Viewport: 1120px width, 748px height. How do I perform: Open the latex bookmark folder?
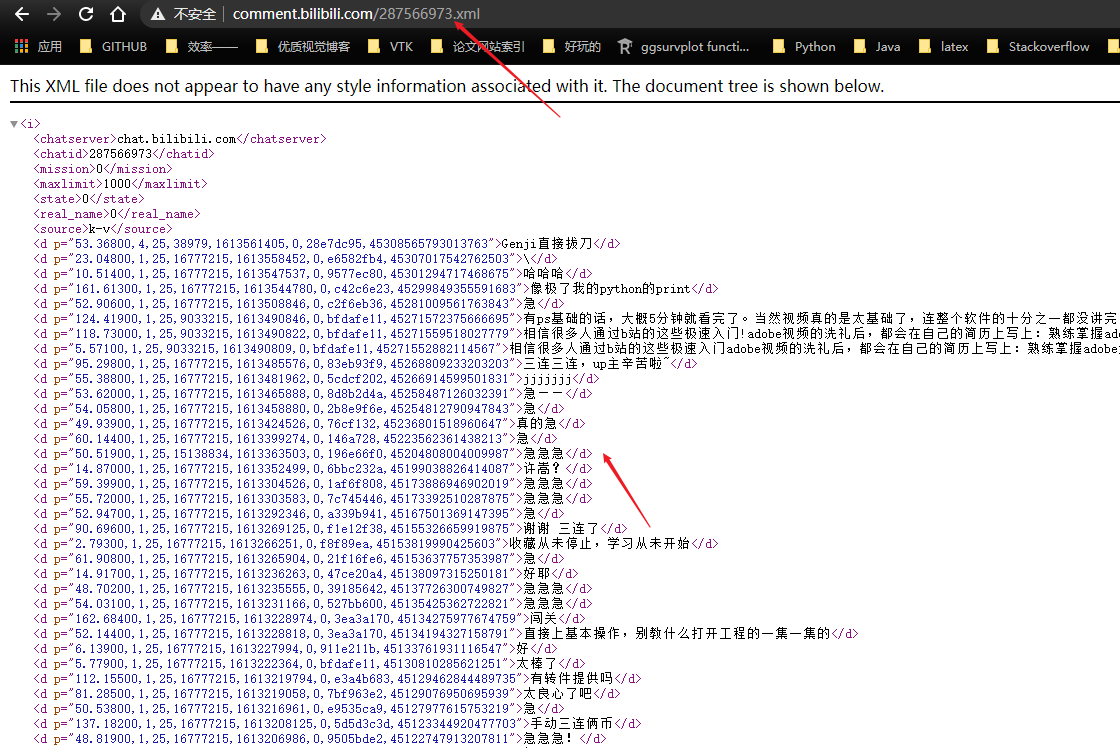(944, 46)
